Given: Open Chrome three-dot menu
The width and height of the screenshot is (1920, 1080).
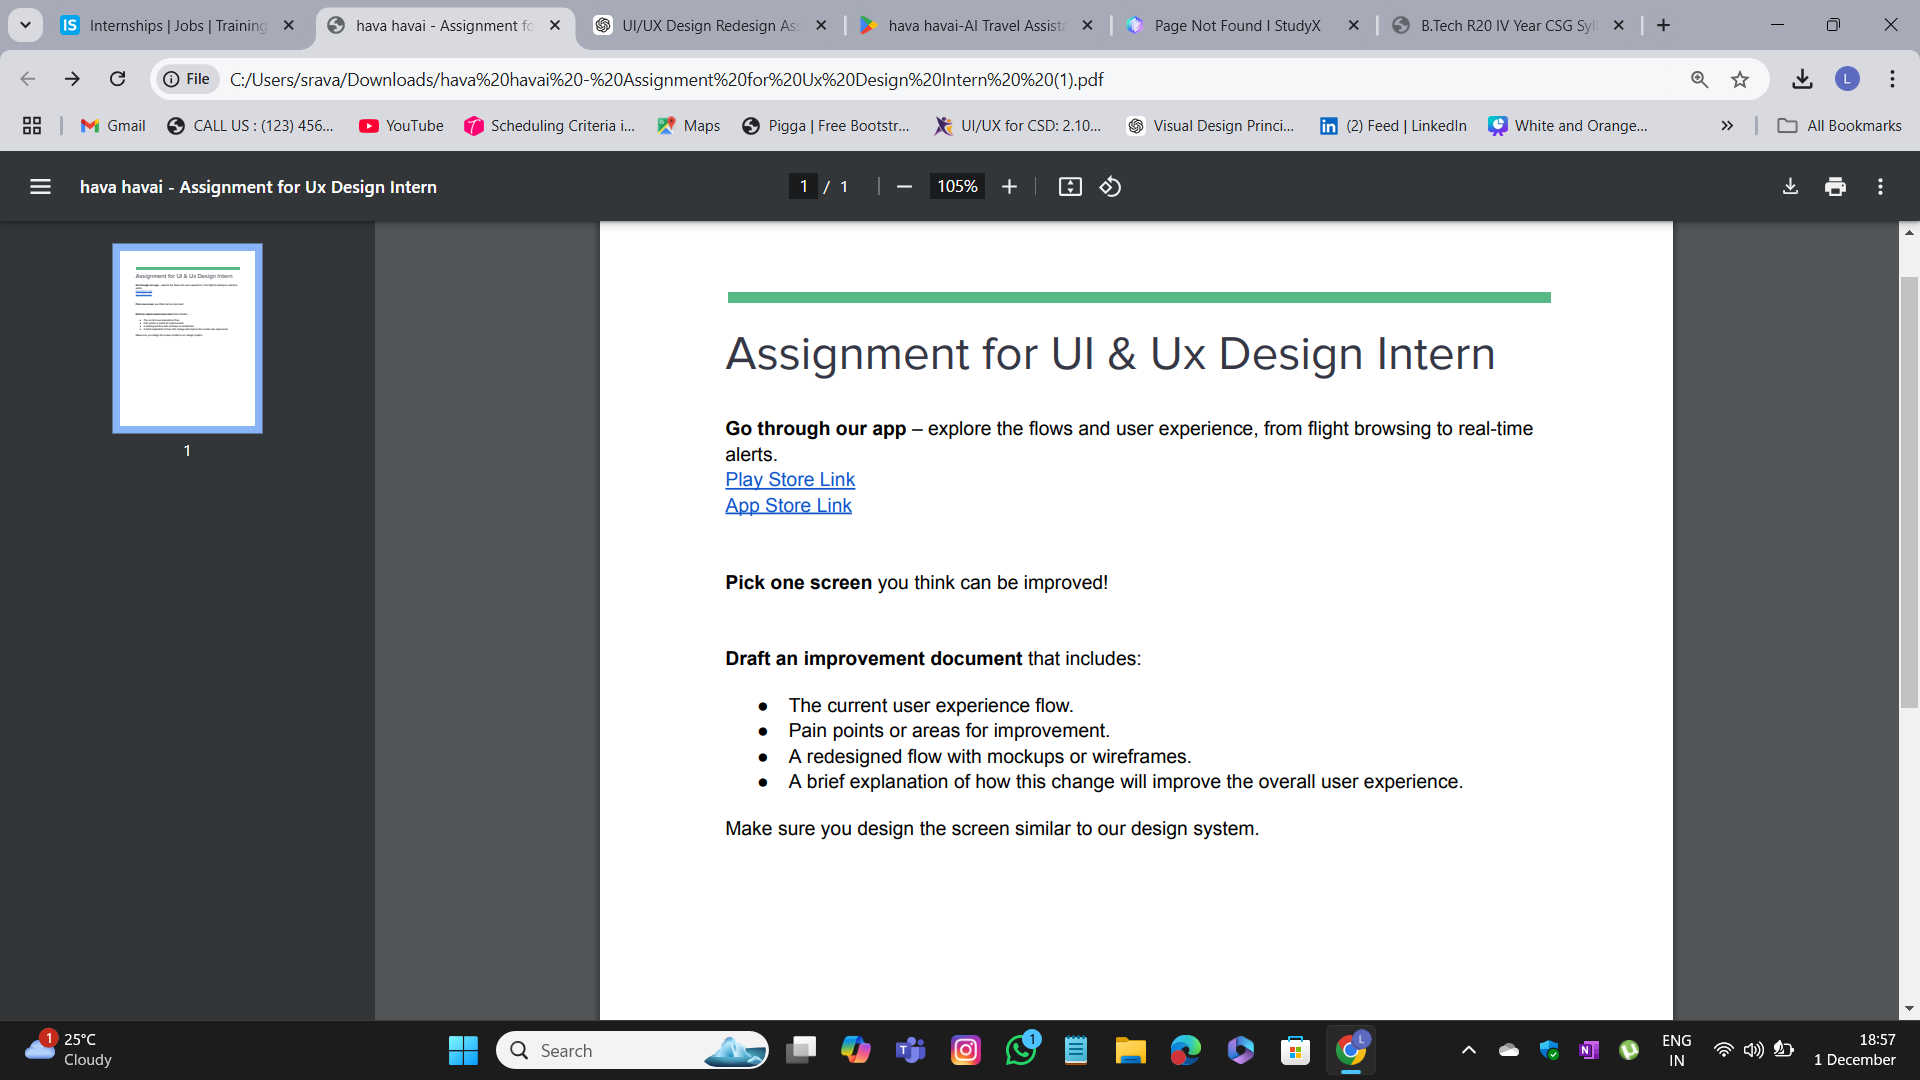Looking at the screenshot, I should click(x=1892, y=79).
